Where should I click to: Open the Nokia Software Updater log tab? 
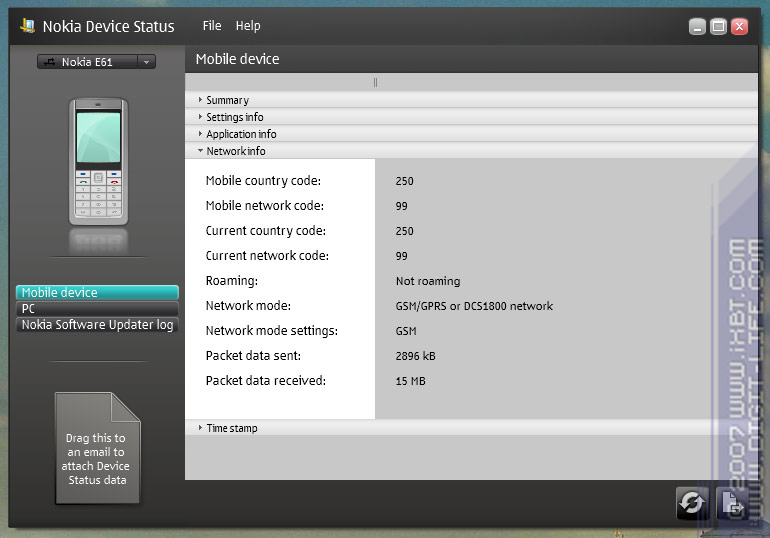click(97, 325)
